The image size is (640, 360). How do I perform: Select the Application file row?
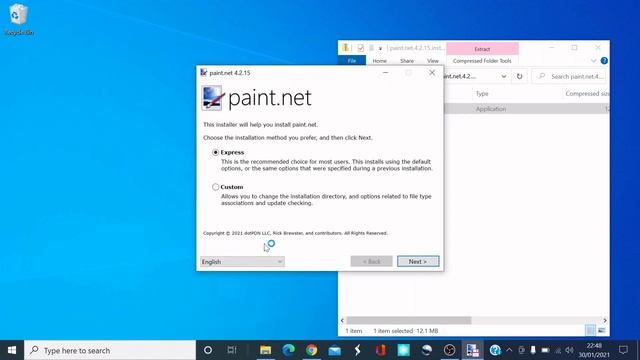pos(527,109)
